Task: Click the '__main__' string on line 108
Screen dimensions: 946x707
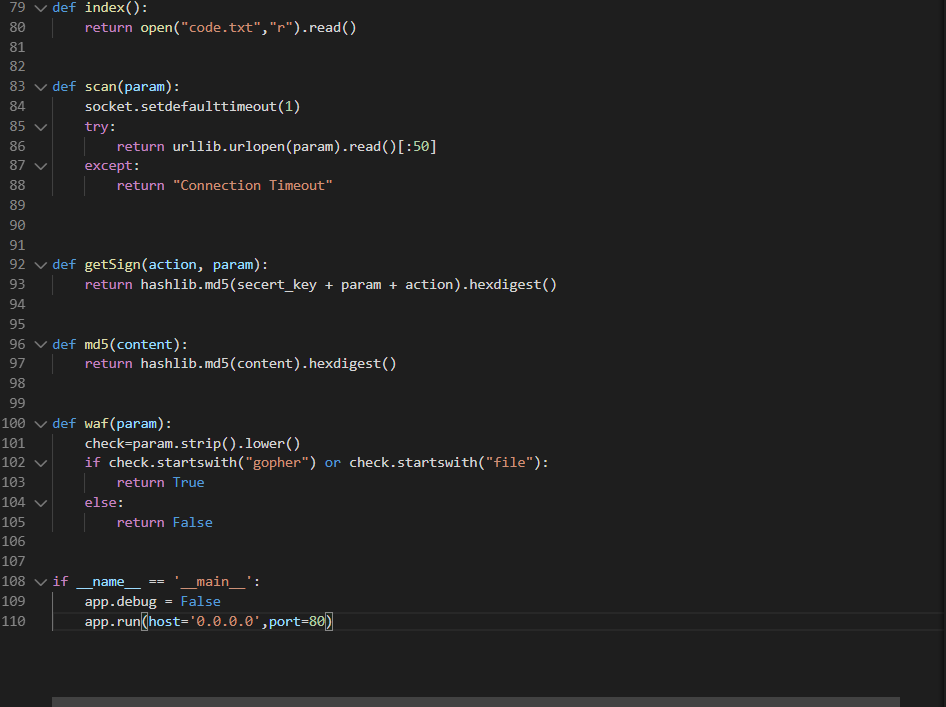Action: coord(212,582)
